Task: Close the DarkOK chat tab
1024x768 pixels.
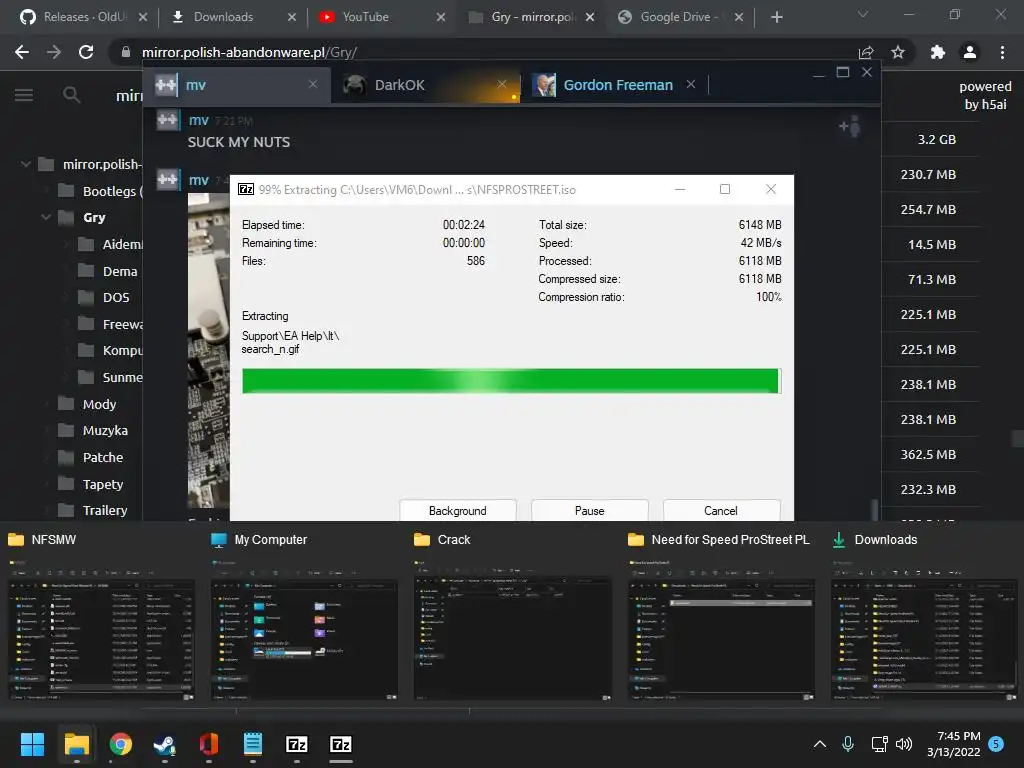Action: [x=502, y=84]
